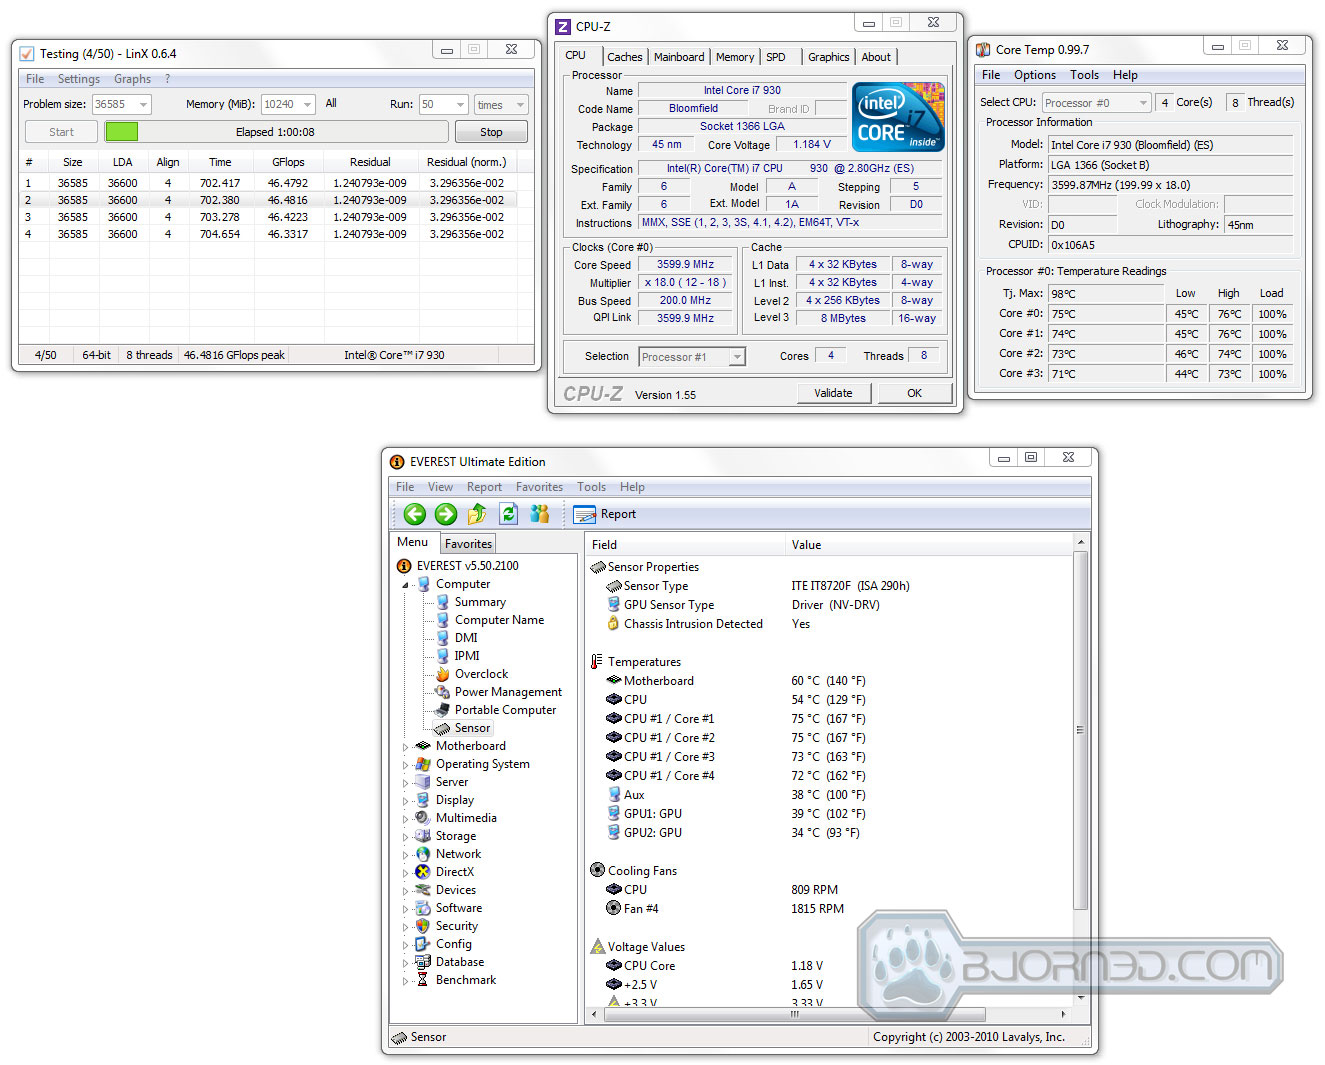Open the Run count dropdown in LinX
The width and height of the screenshot is (1325, 1065).
tap(460, 105)
